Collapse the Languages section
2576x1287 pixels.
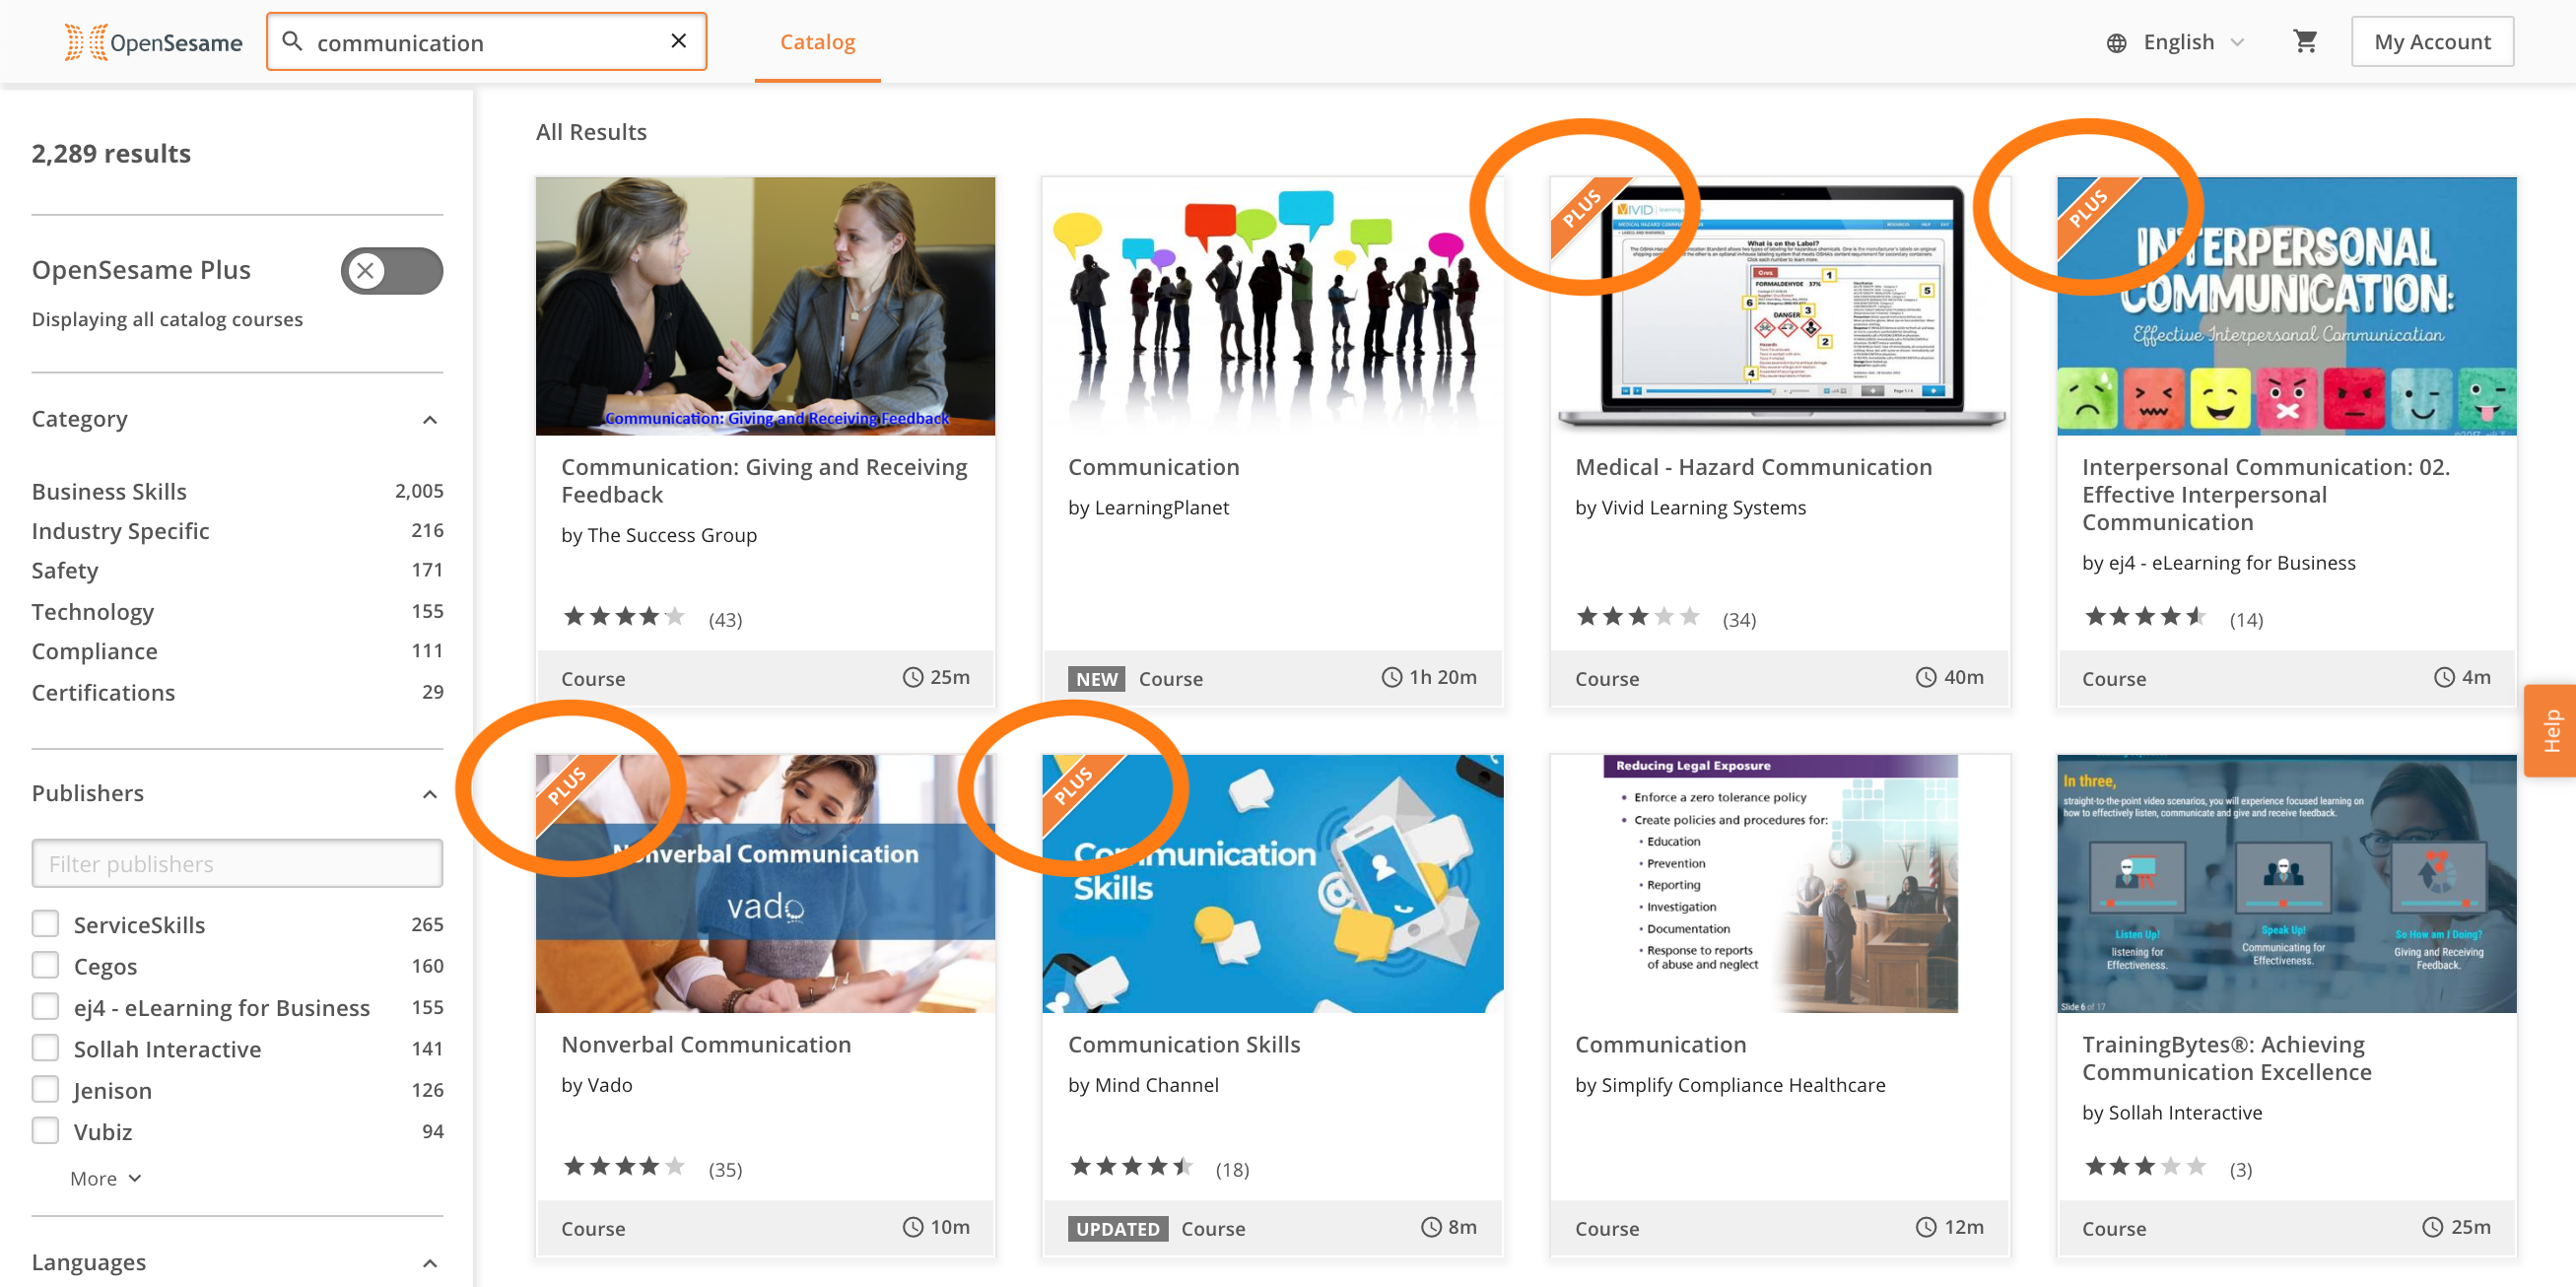430,1263
